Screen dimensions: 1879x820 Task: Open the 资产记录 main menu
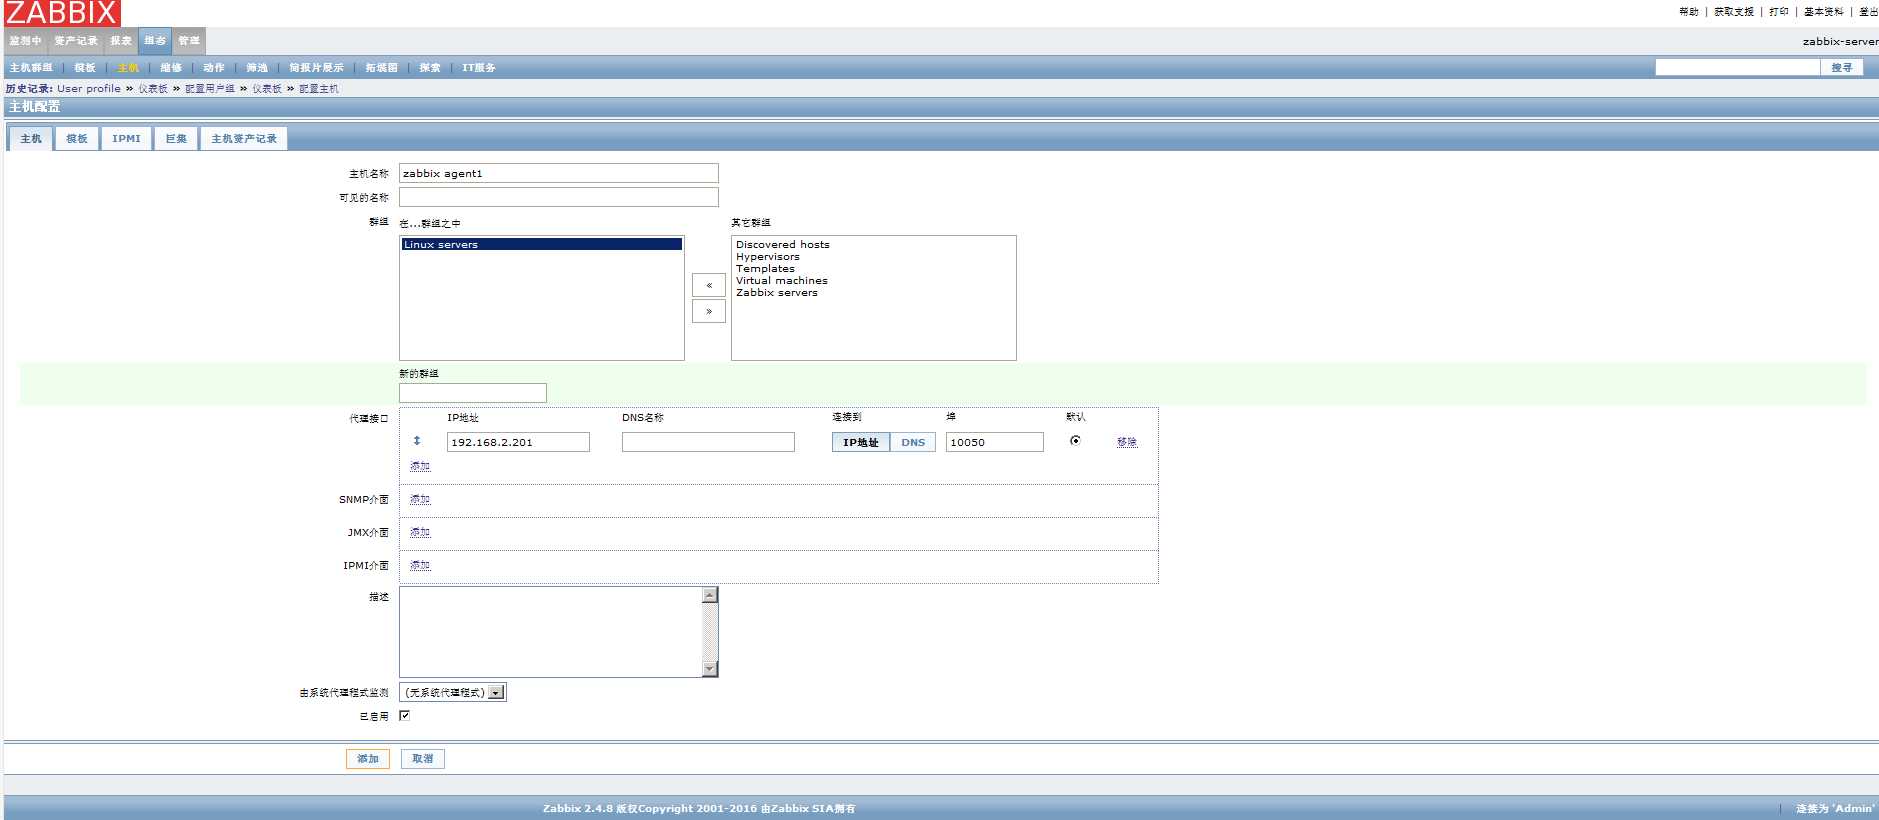[76, 41]
